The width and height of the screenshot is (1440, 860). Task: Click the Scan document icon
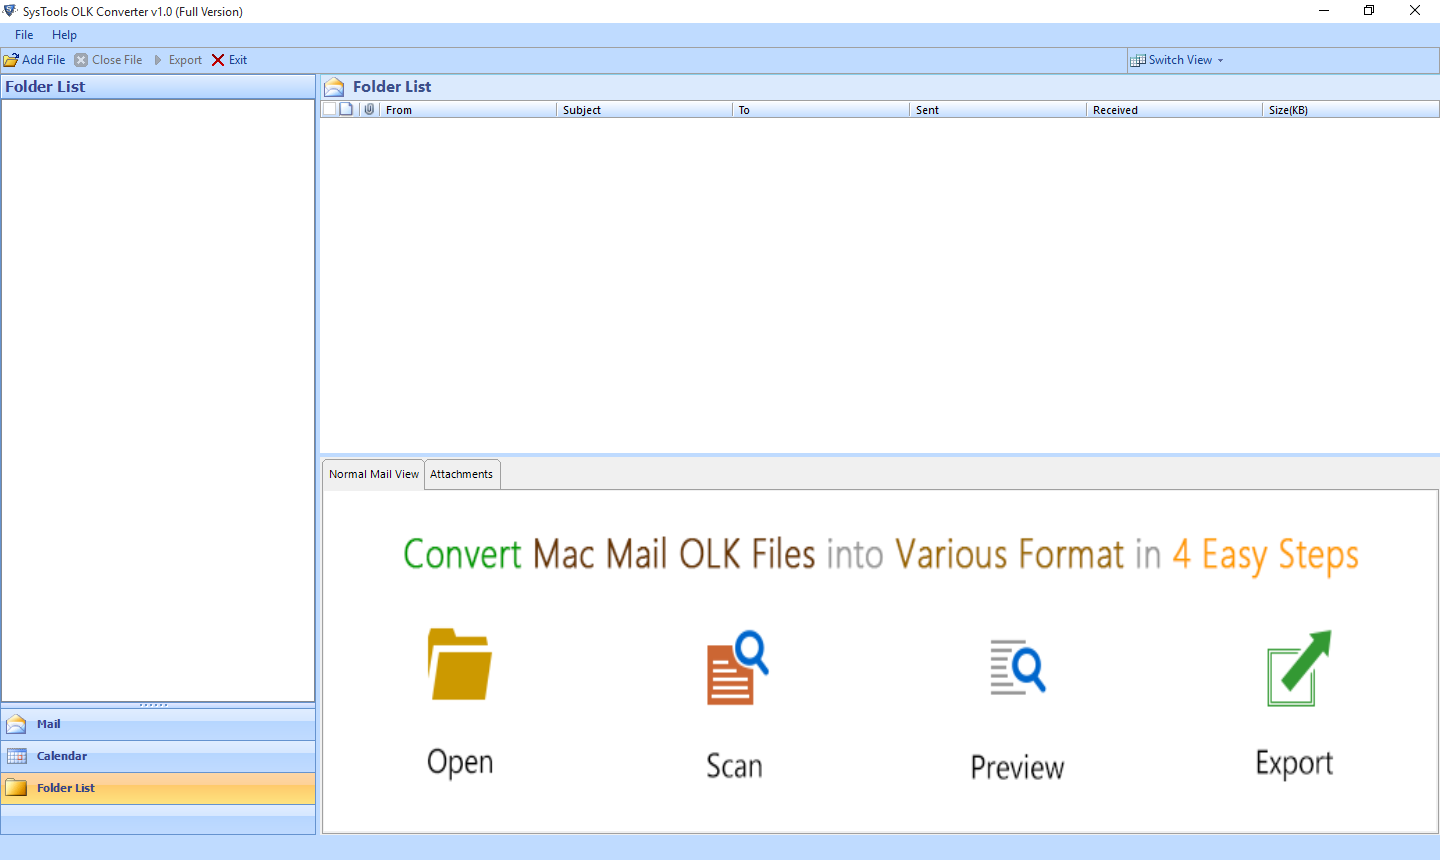737,667
